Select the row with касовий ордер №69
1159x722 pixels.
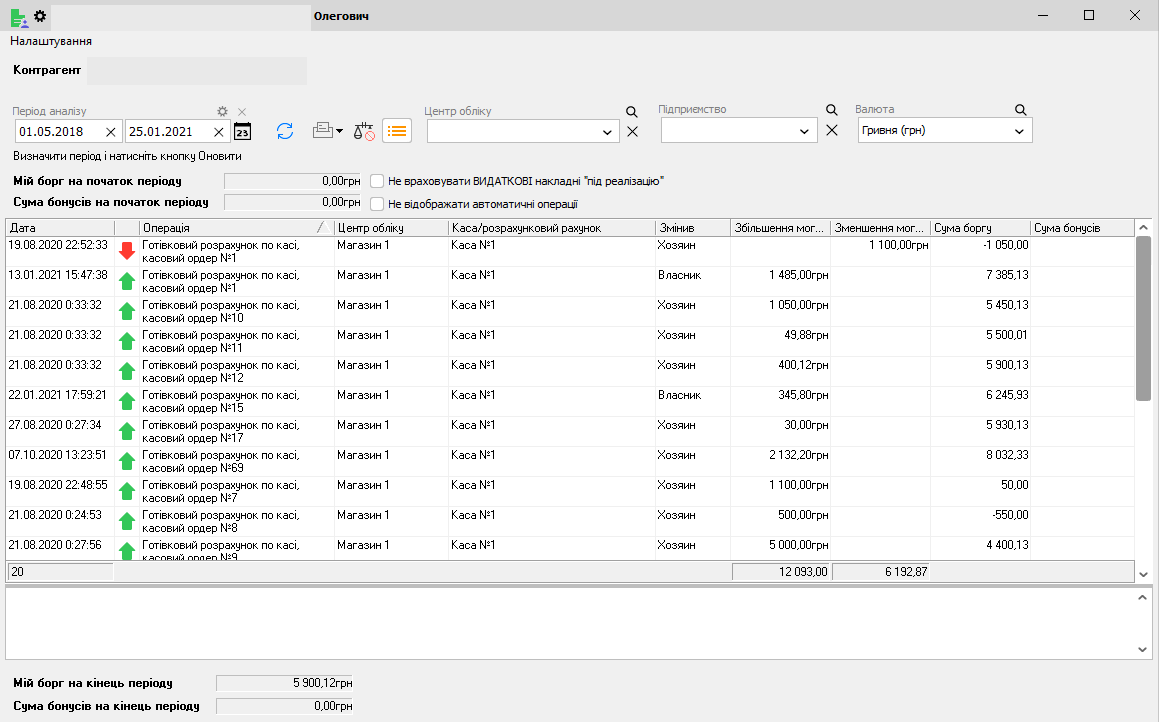point(570,462)
